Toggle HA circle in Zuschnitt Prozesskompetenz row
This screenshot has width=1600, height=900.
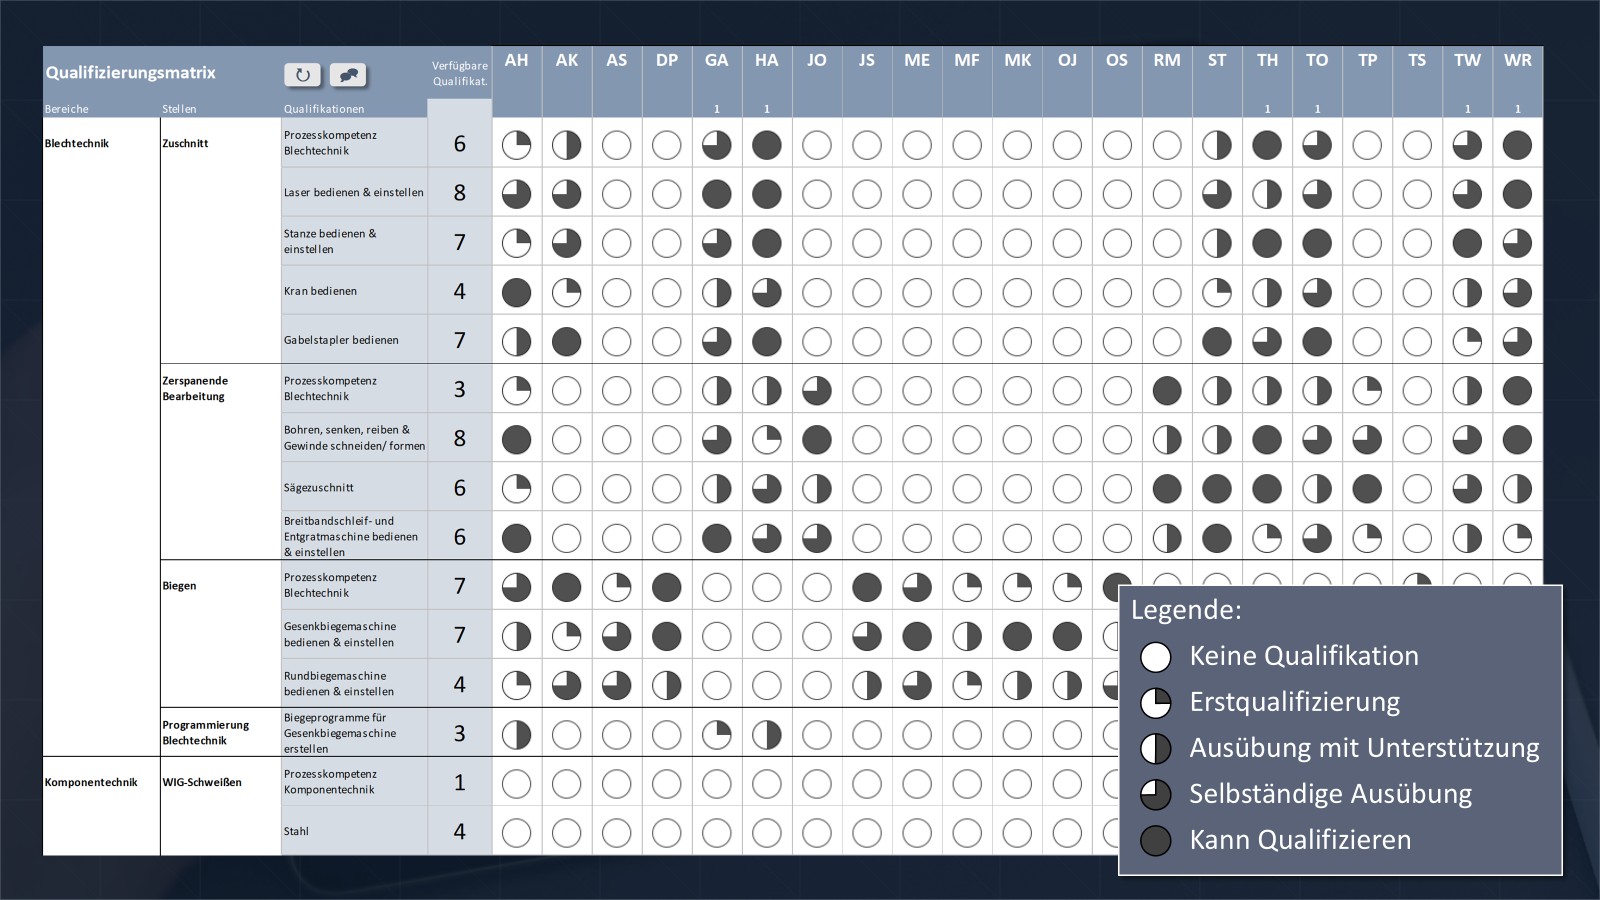pos(766,145)
